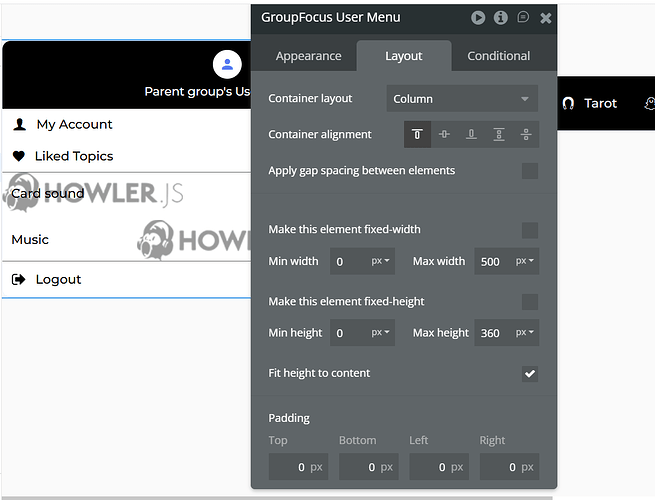Select the Layout tab
655x500 pixels.
tap(404, 56)
